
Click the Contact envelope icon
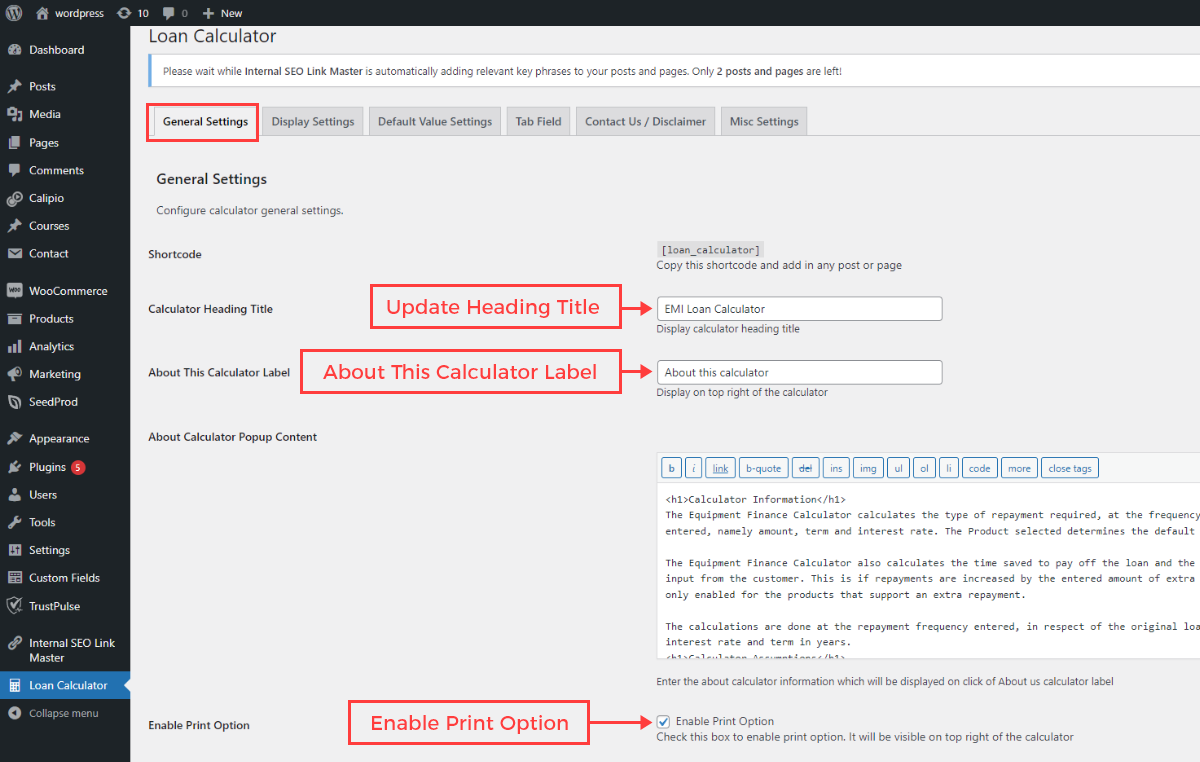pyautogui.click(x=14, y=254)
